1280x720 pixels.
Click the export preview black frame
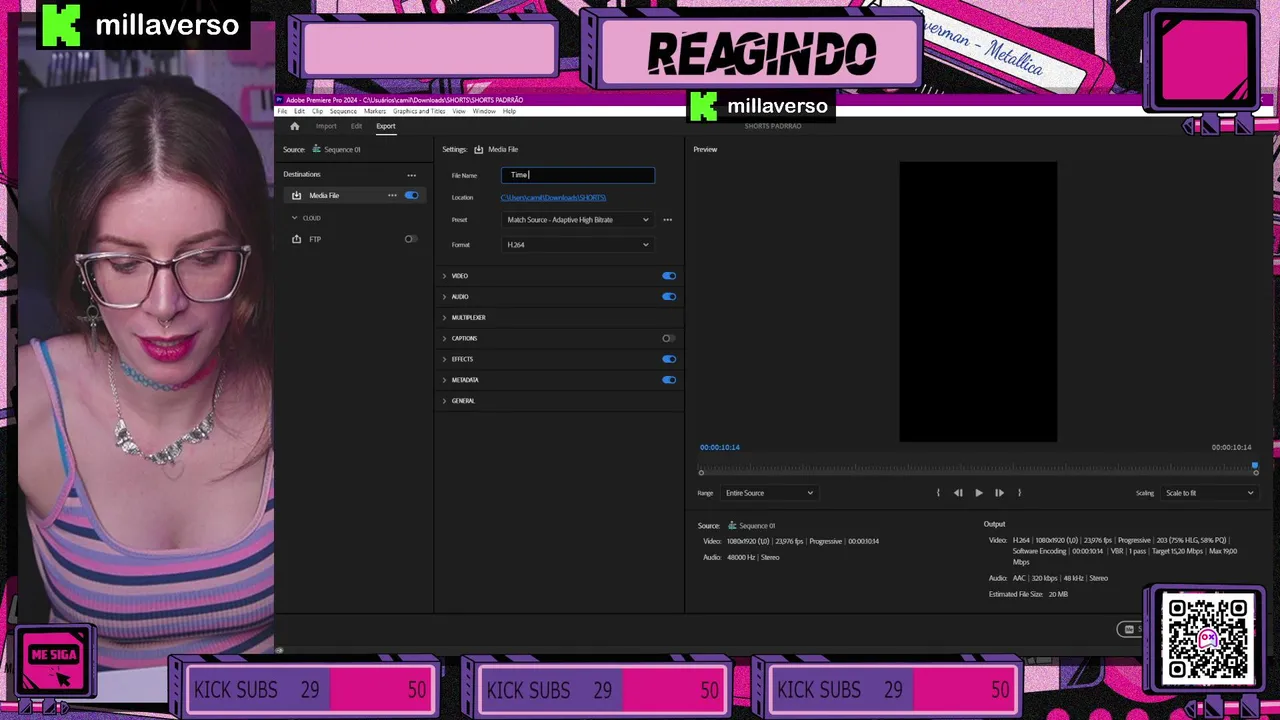click(x=978, y=301)
